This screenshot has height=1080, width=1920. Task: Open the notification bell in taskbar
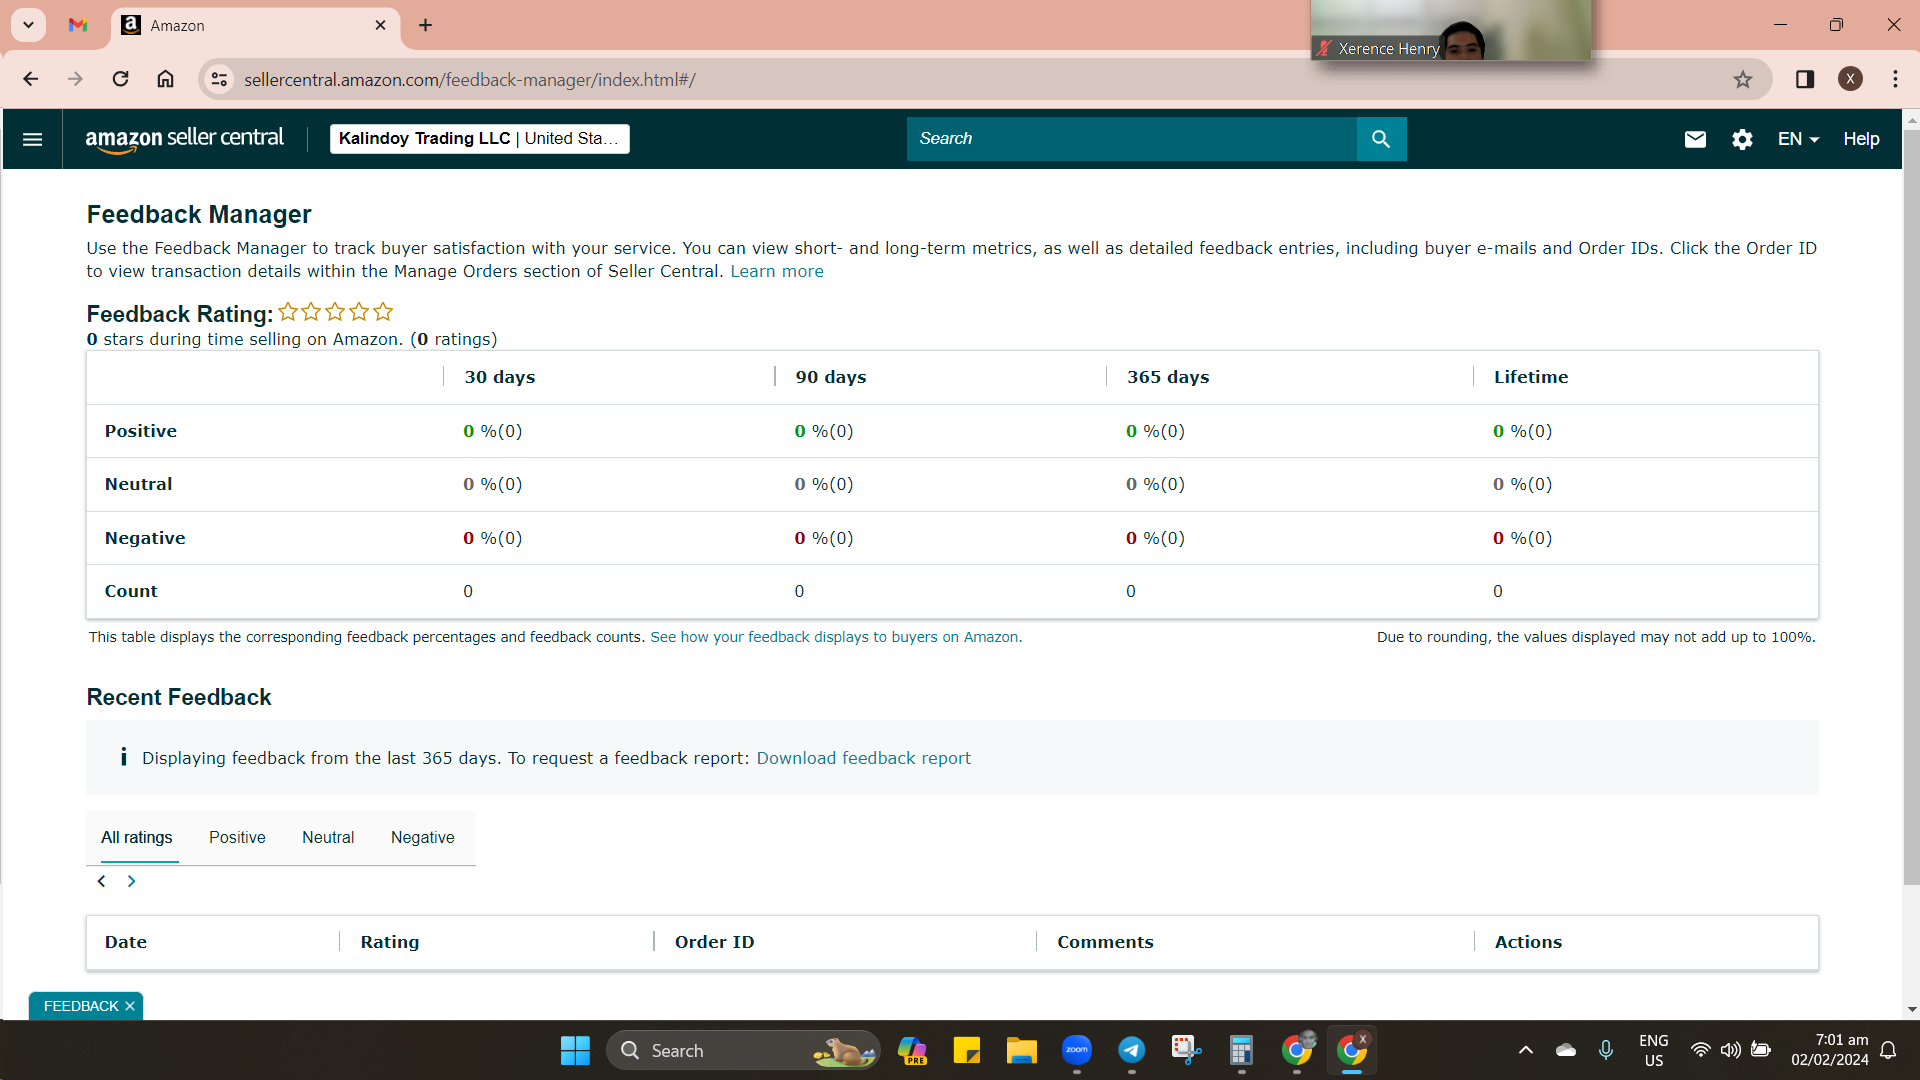click(x=1888, y=1050)
